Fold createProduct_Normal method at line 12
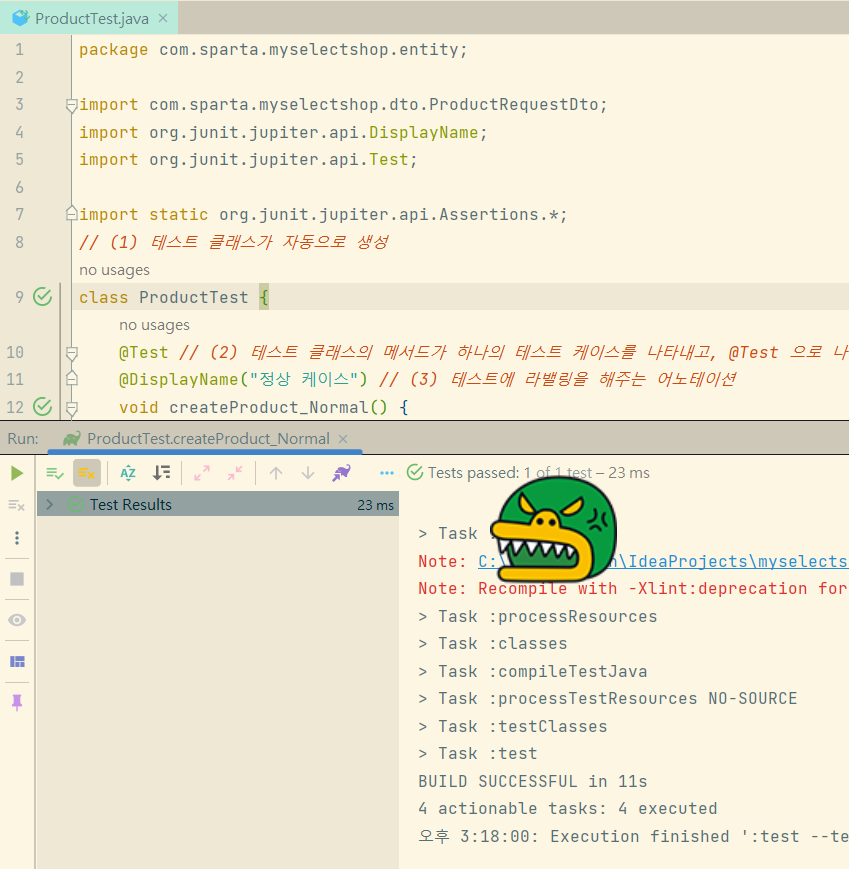Viewport: 849px width, 869px height. point(71,408)
